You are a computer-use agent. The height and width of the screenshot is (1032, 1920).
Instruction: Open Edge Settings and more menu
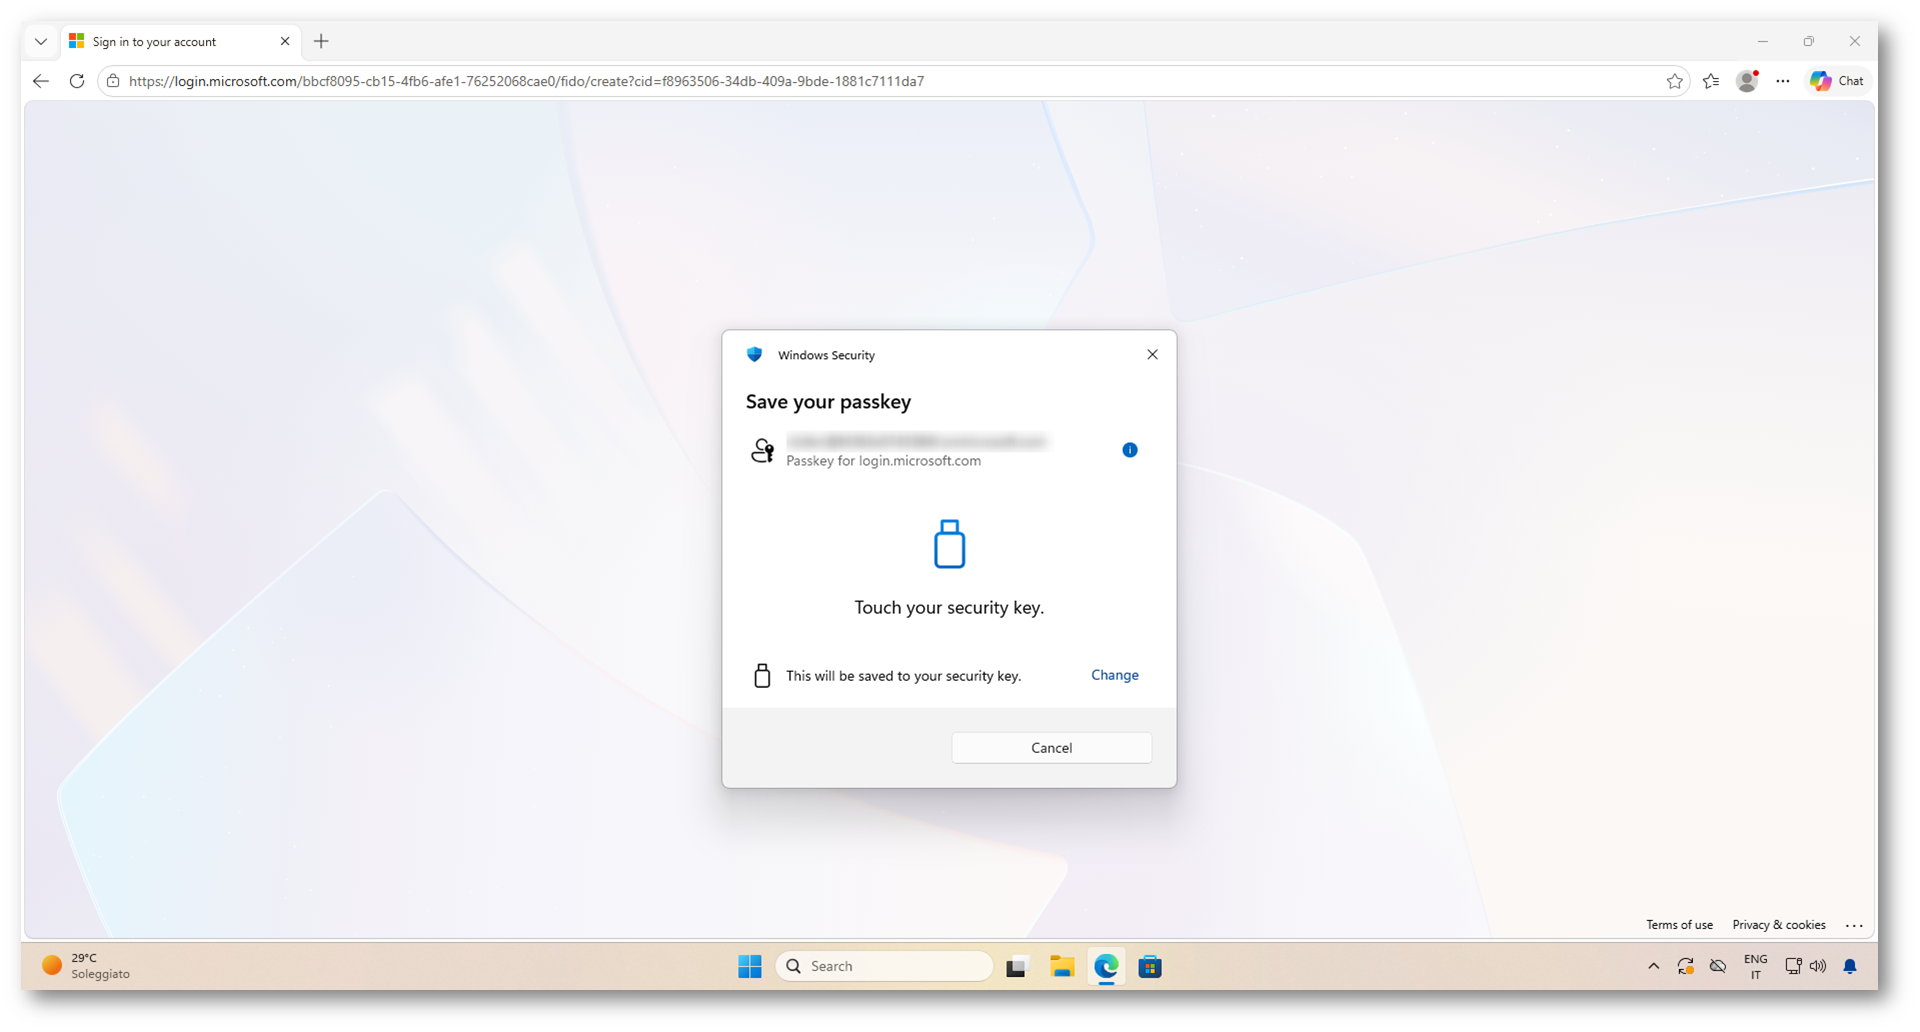point(1783,81)
